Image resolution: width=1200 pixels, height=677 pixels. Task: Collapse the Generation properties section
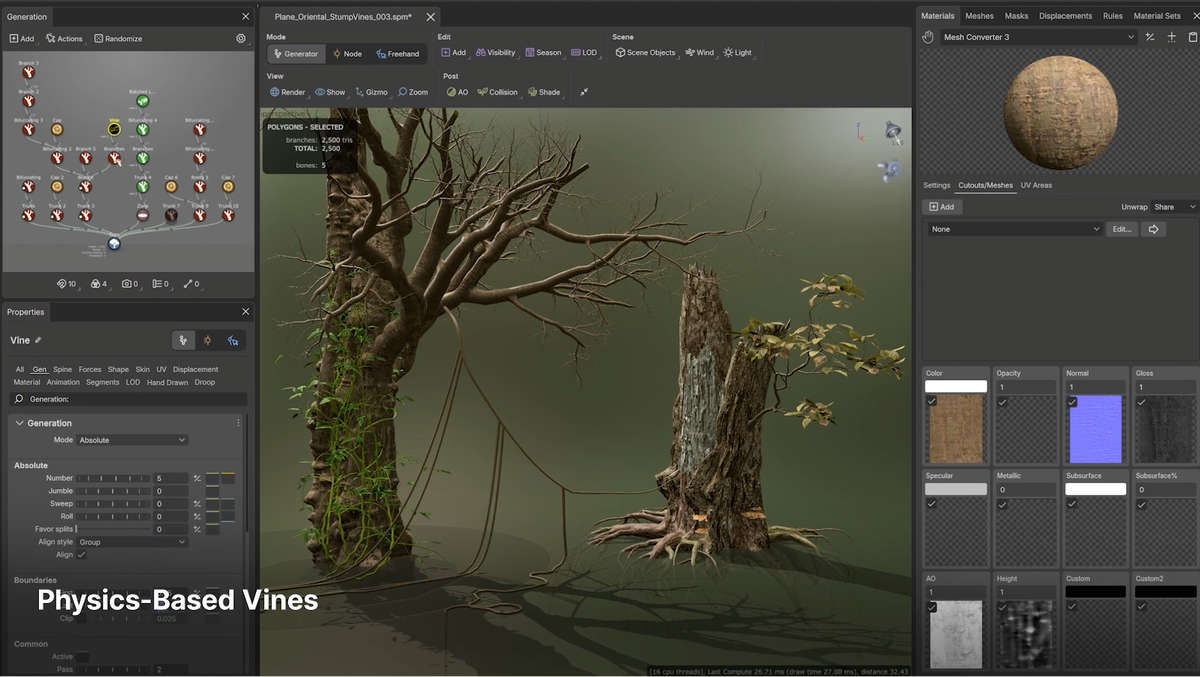(x=19, y=423)
